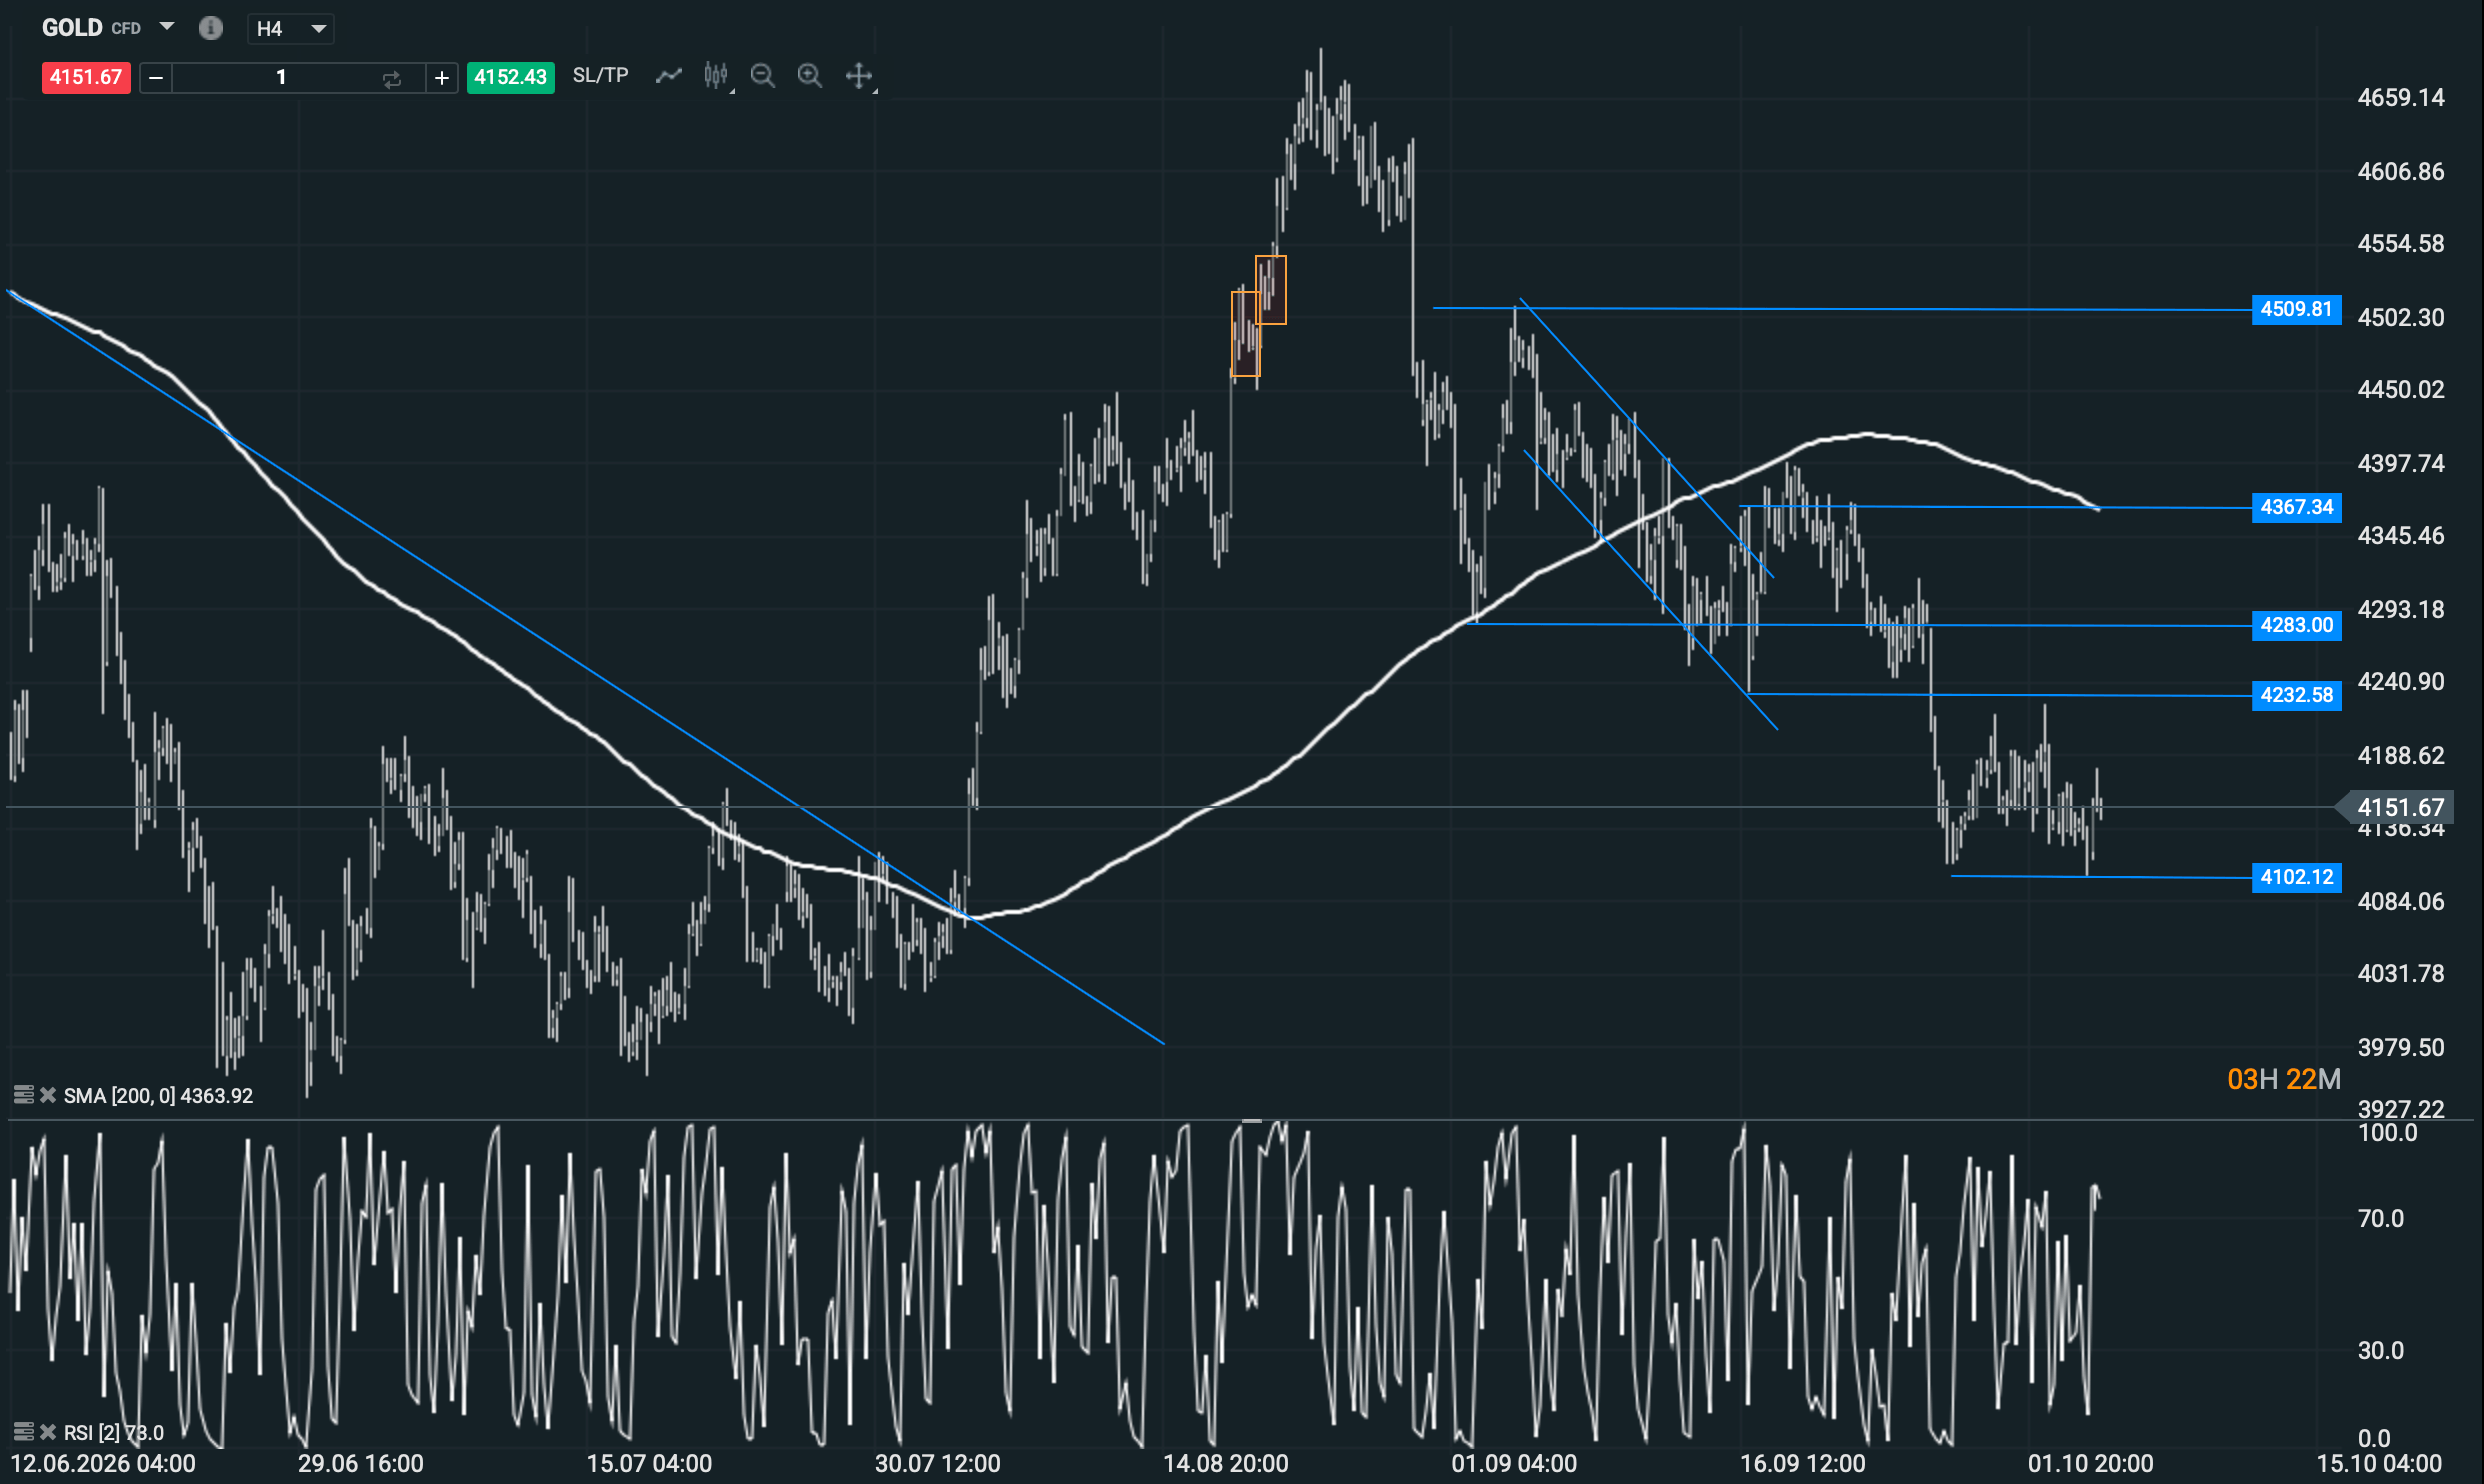Screen dimensions: 2484x1484
Task: Toggle the volume units swap icon
Action: [x=392, y=78]
